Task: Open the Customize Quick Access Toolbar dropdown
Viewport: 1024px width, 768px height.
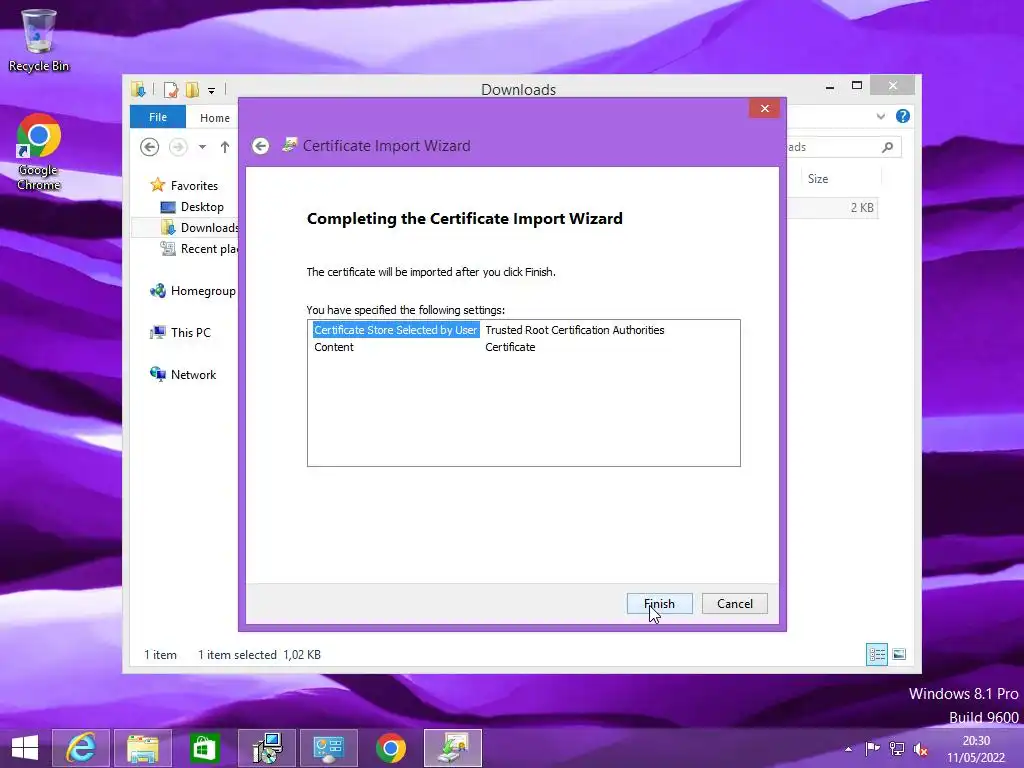Action: click(x=212, y=91)
